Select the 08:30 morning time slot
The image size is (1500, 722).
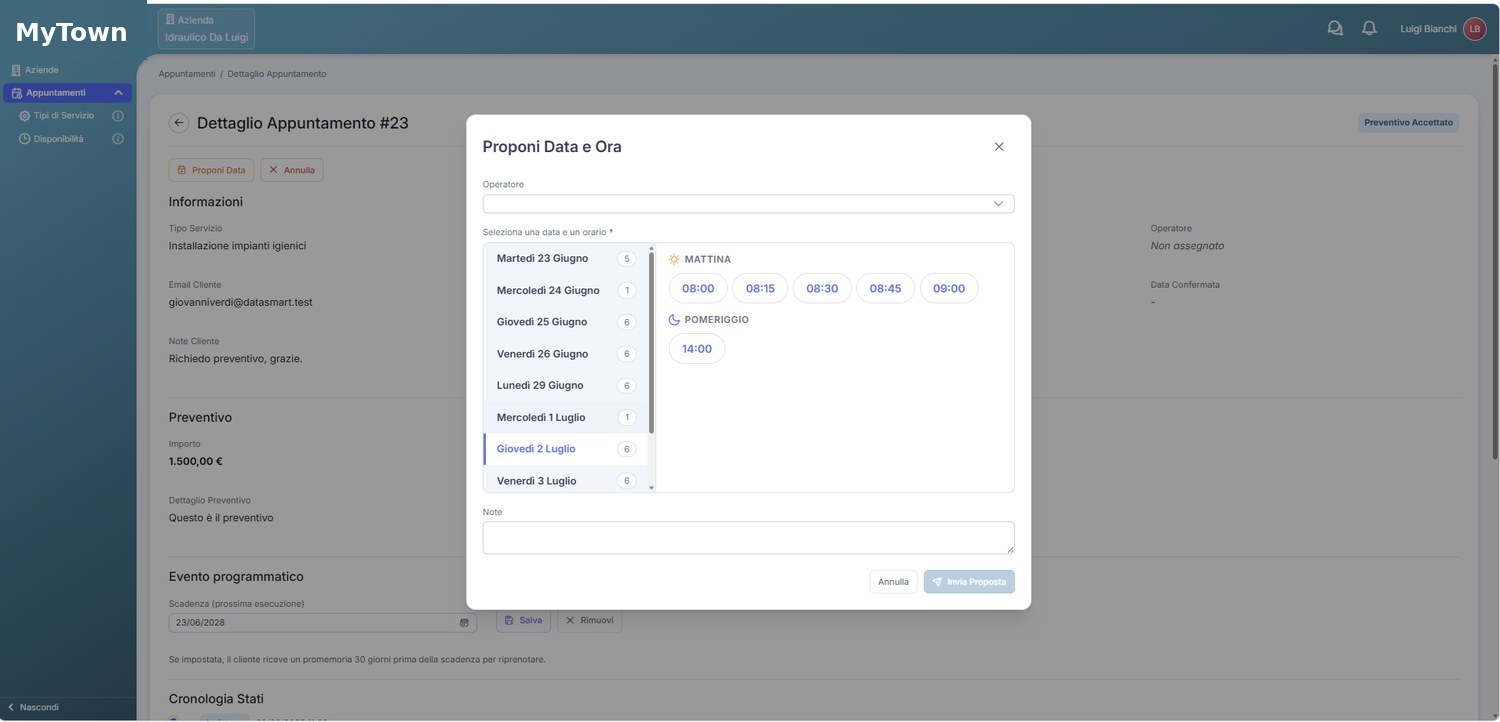click(x=822, y=288)
